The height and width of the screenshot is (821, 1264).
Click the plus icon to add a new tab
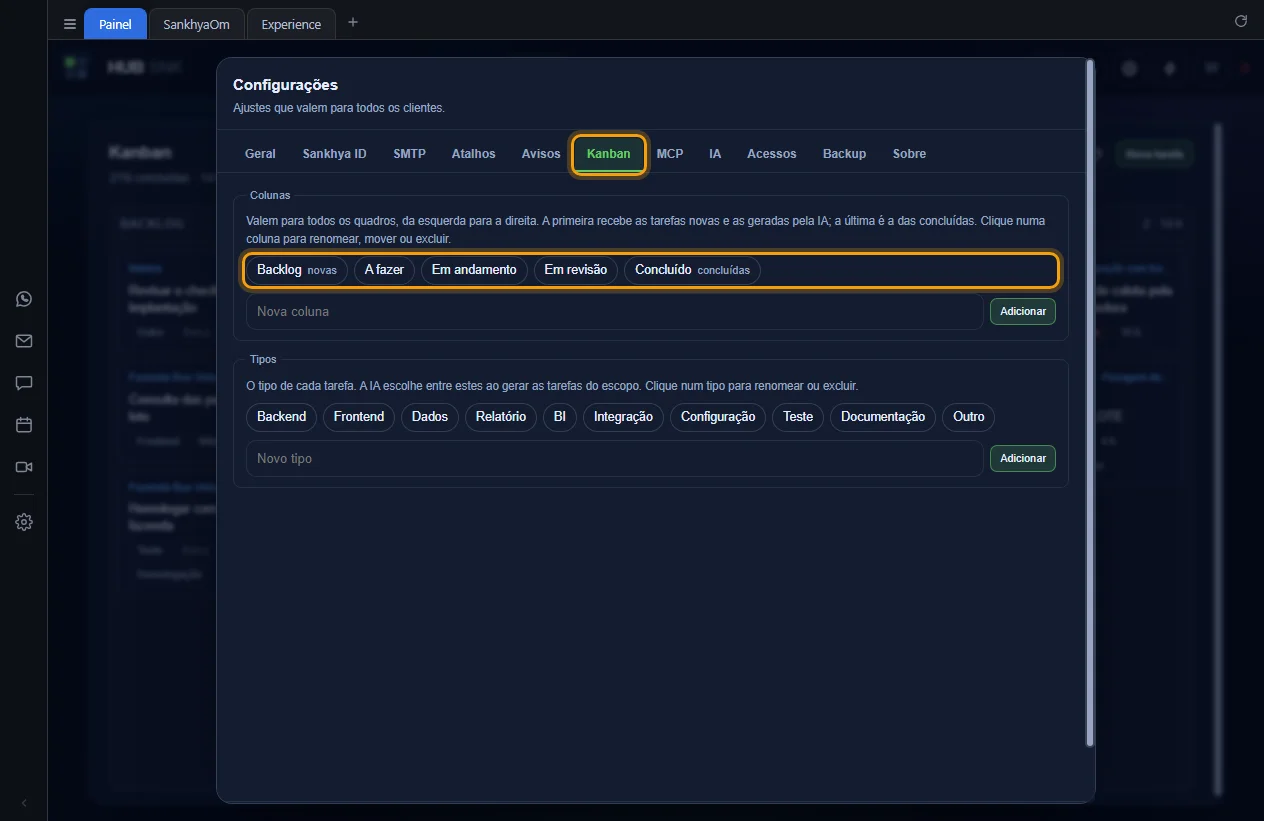point(352,22)
